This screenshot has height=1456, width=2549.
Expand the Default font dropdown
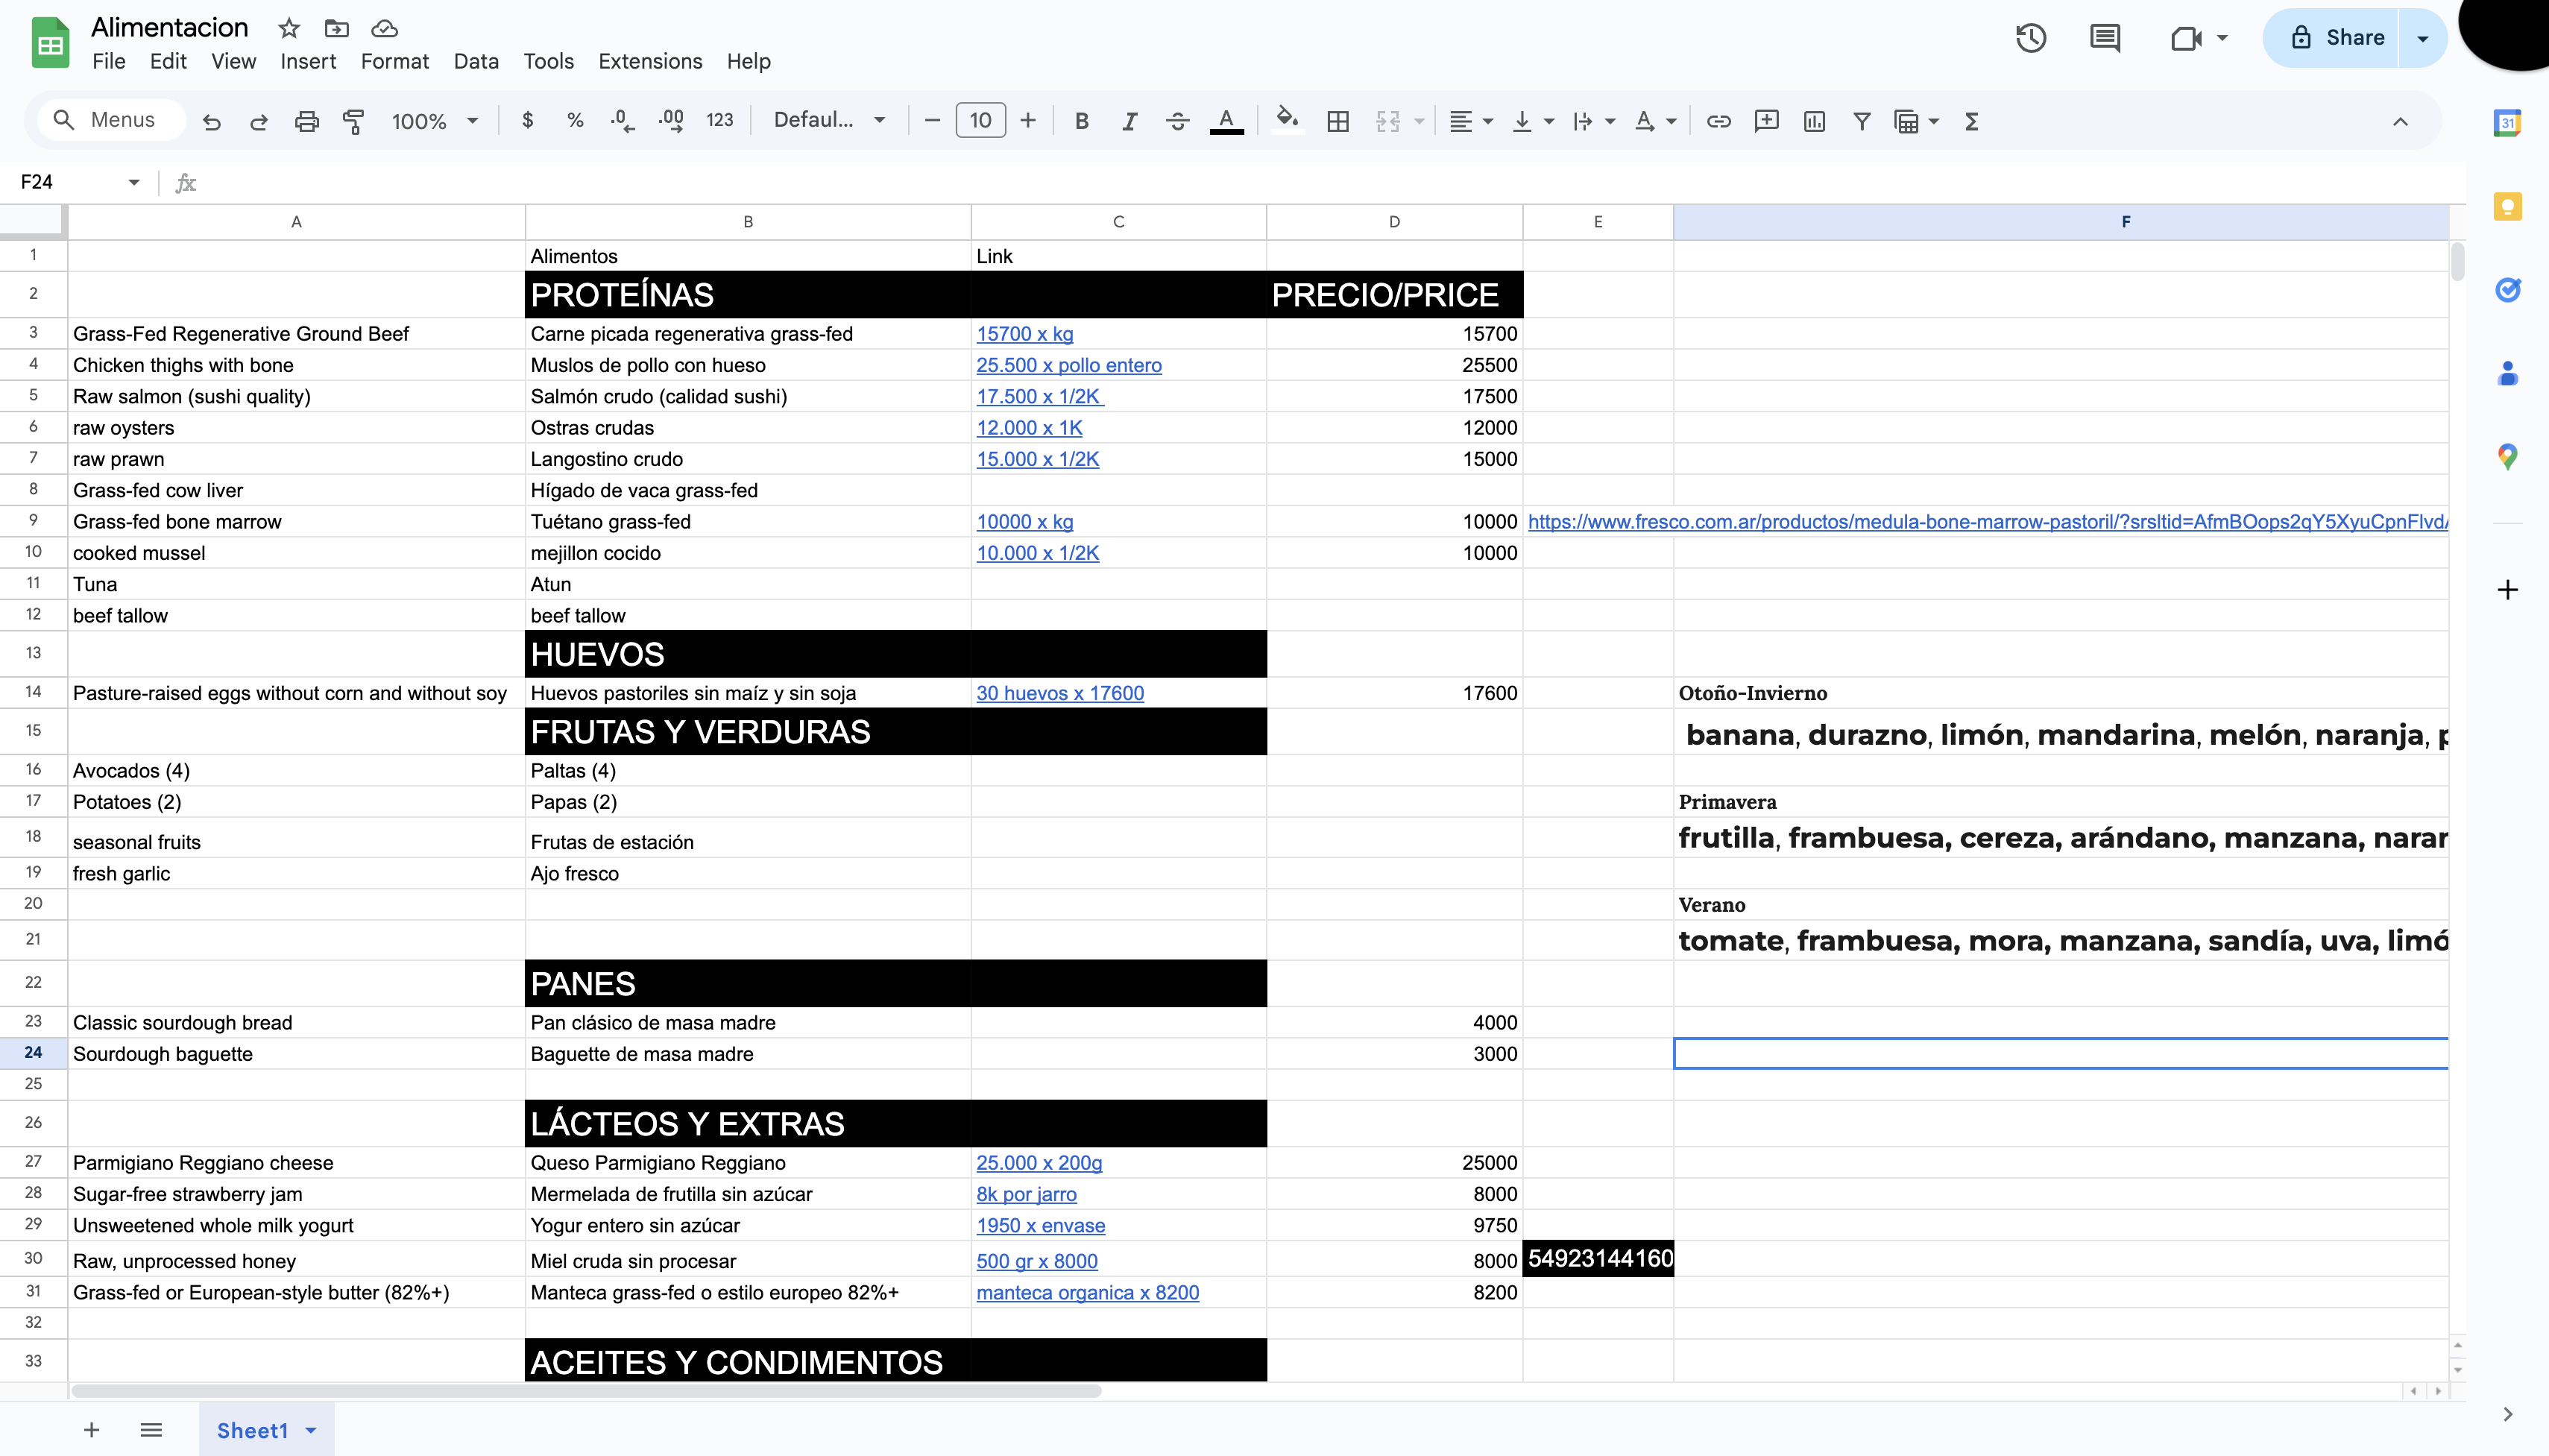coord(829,120)
